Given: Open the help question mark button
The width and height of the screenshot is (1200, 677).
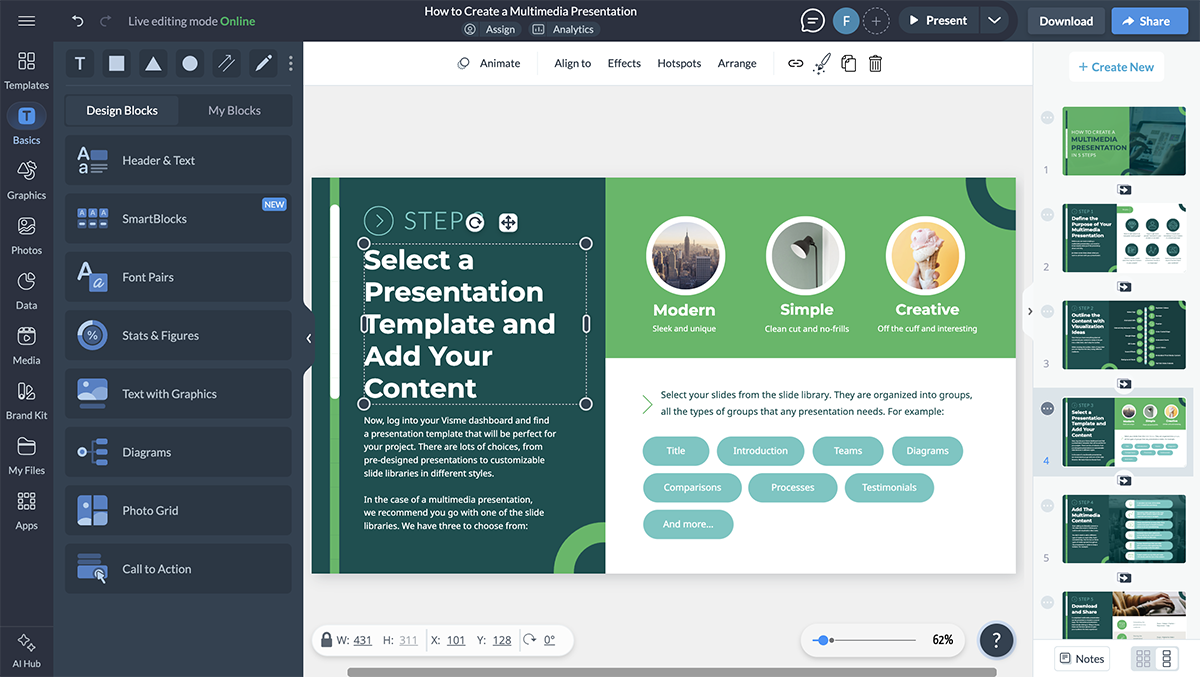Looking at the screenshot, I should point(996,640).
